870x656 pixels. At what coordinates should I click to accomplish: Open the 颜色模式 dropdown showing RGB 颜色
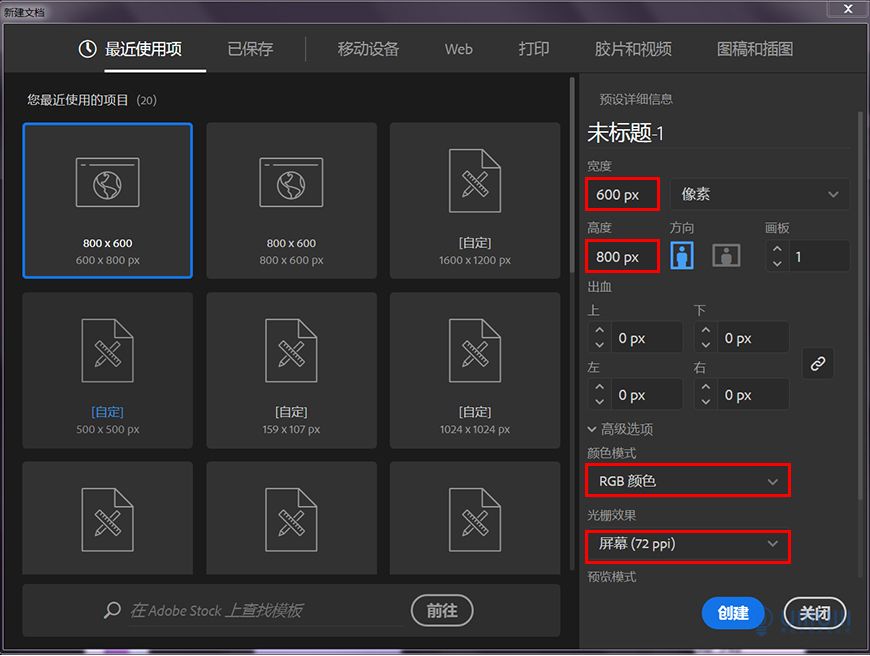pyautogui.click(x=688, y=481)
